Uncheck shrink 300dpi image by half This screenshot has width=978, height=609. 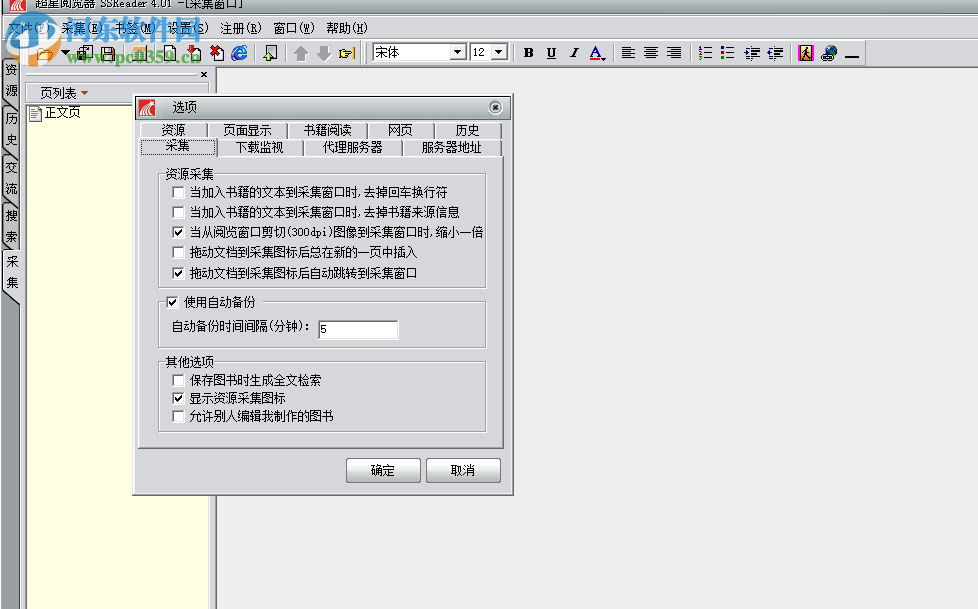(178, 232)
